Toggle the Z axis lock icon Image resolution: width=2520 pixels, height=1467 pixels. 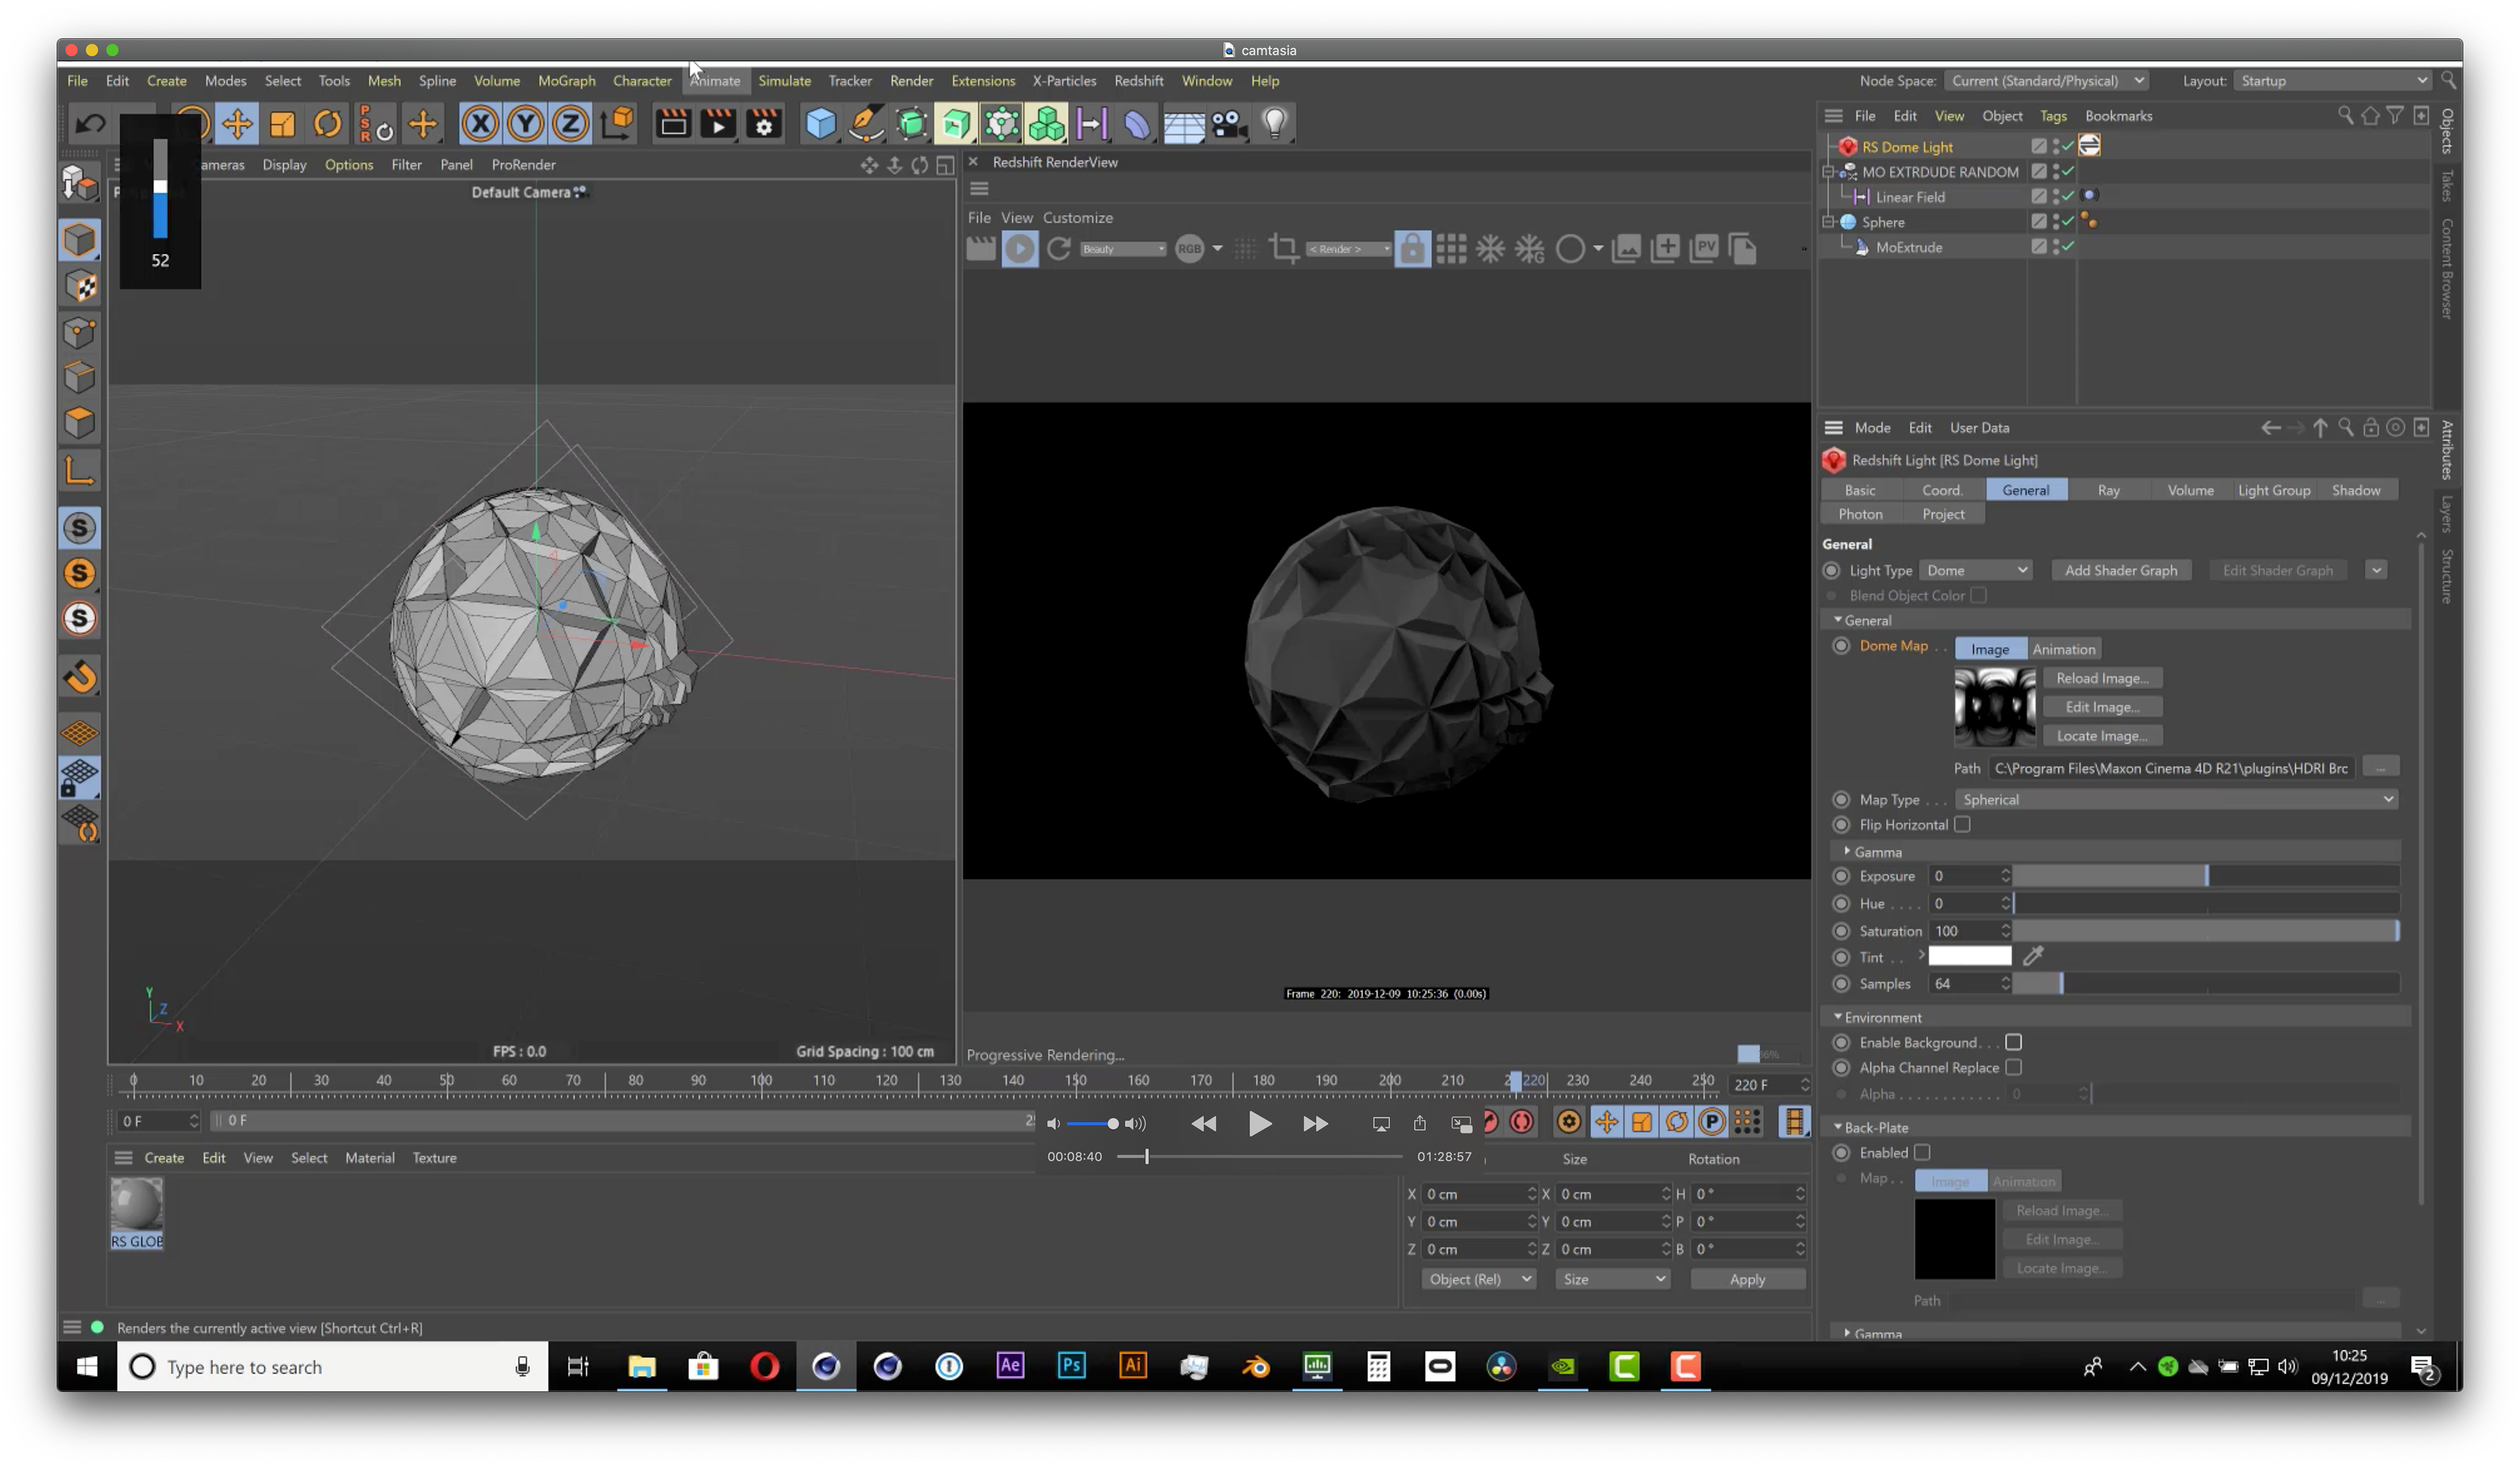tap(570, 124)
